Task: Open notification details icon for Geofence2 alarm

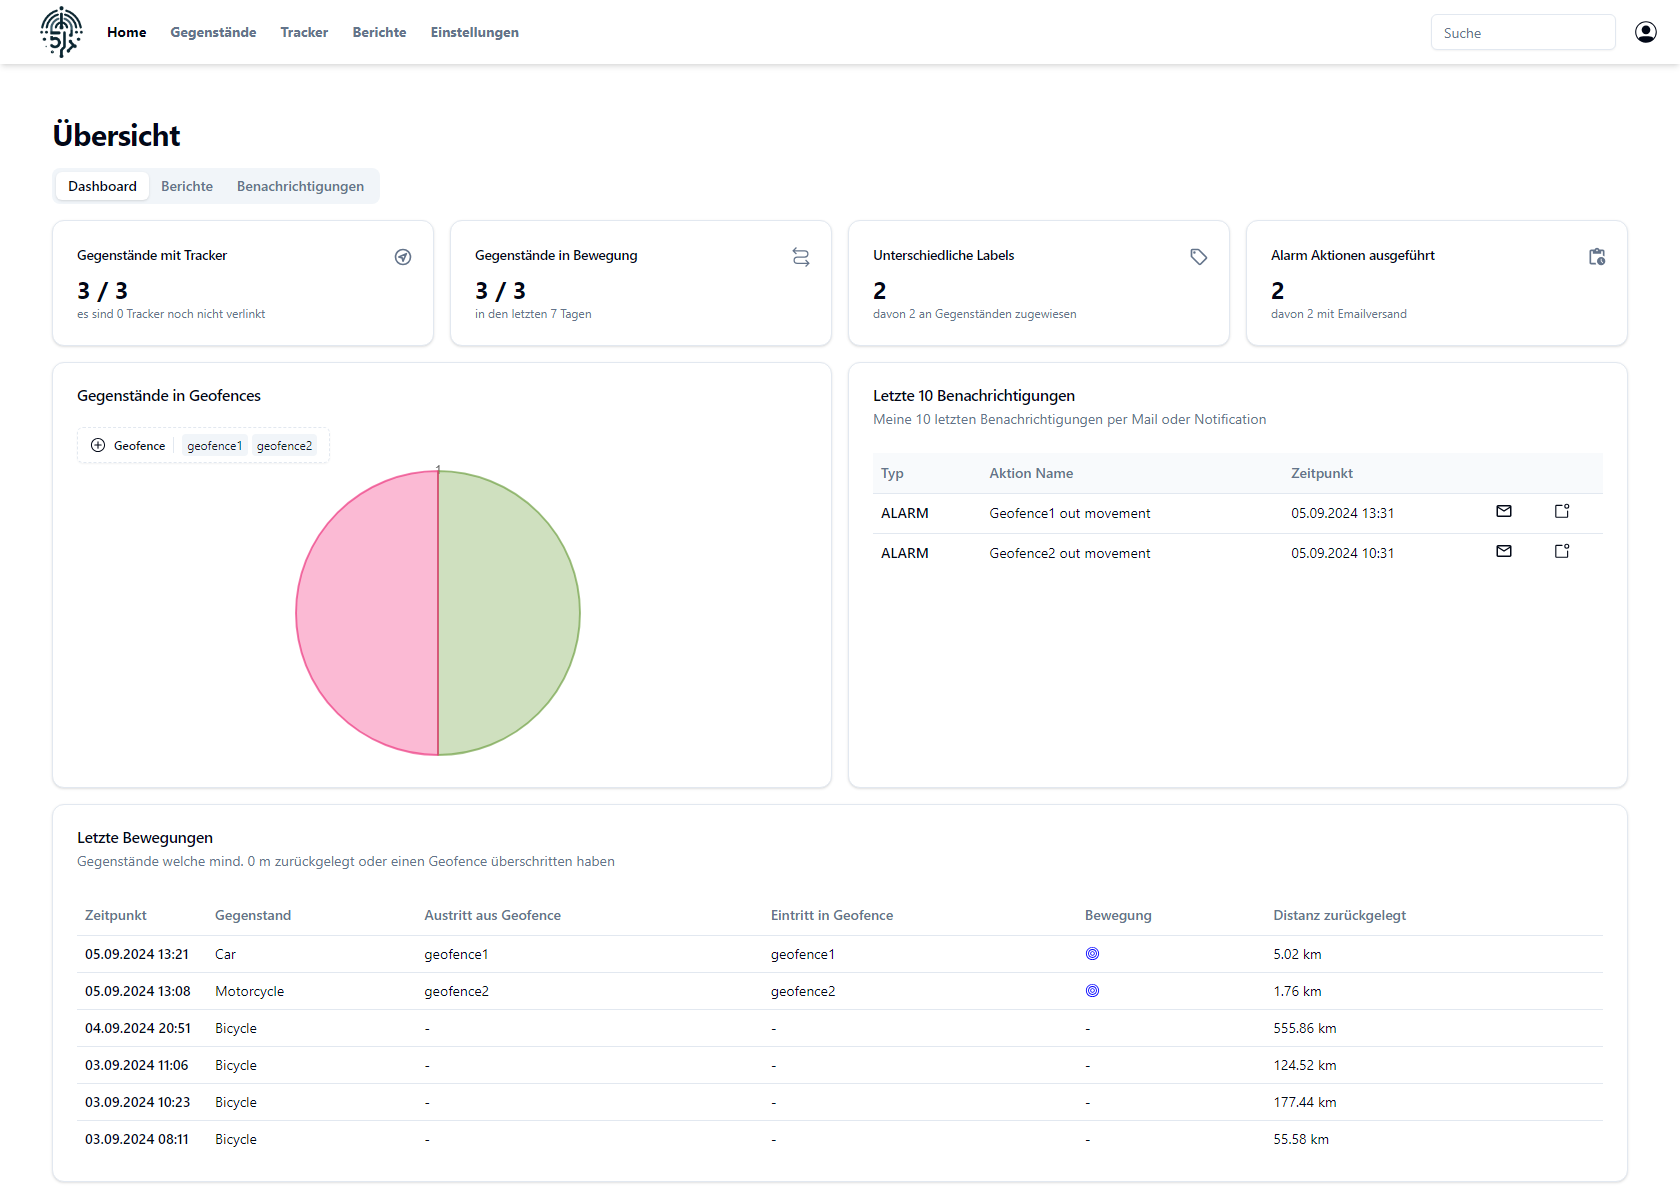Action: pos(1561,552)
